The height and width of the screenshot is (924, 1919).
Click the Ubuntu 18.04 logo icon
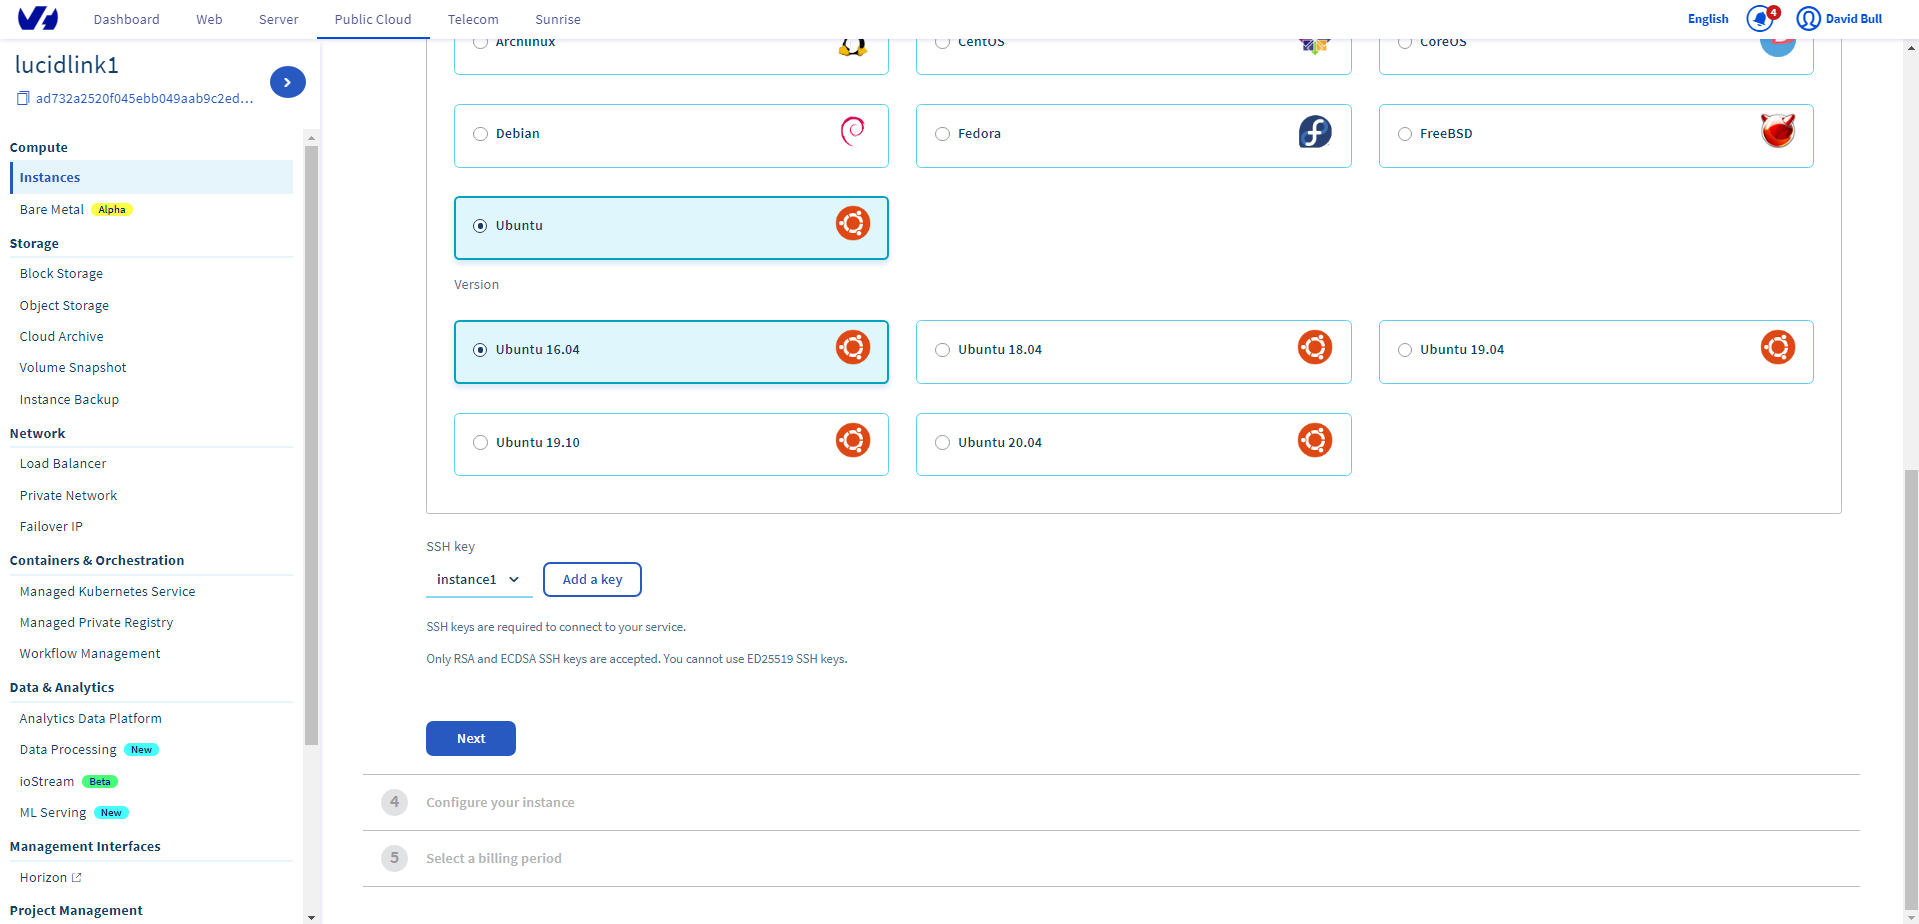click(1315, 348)
